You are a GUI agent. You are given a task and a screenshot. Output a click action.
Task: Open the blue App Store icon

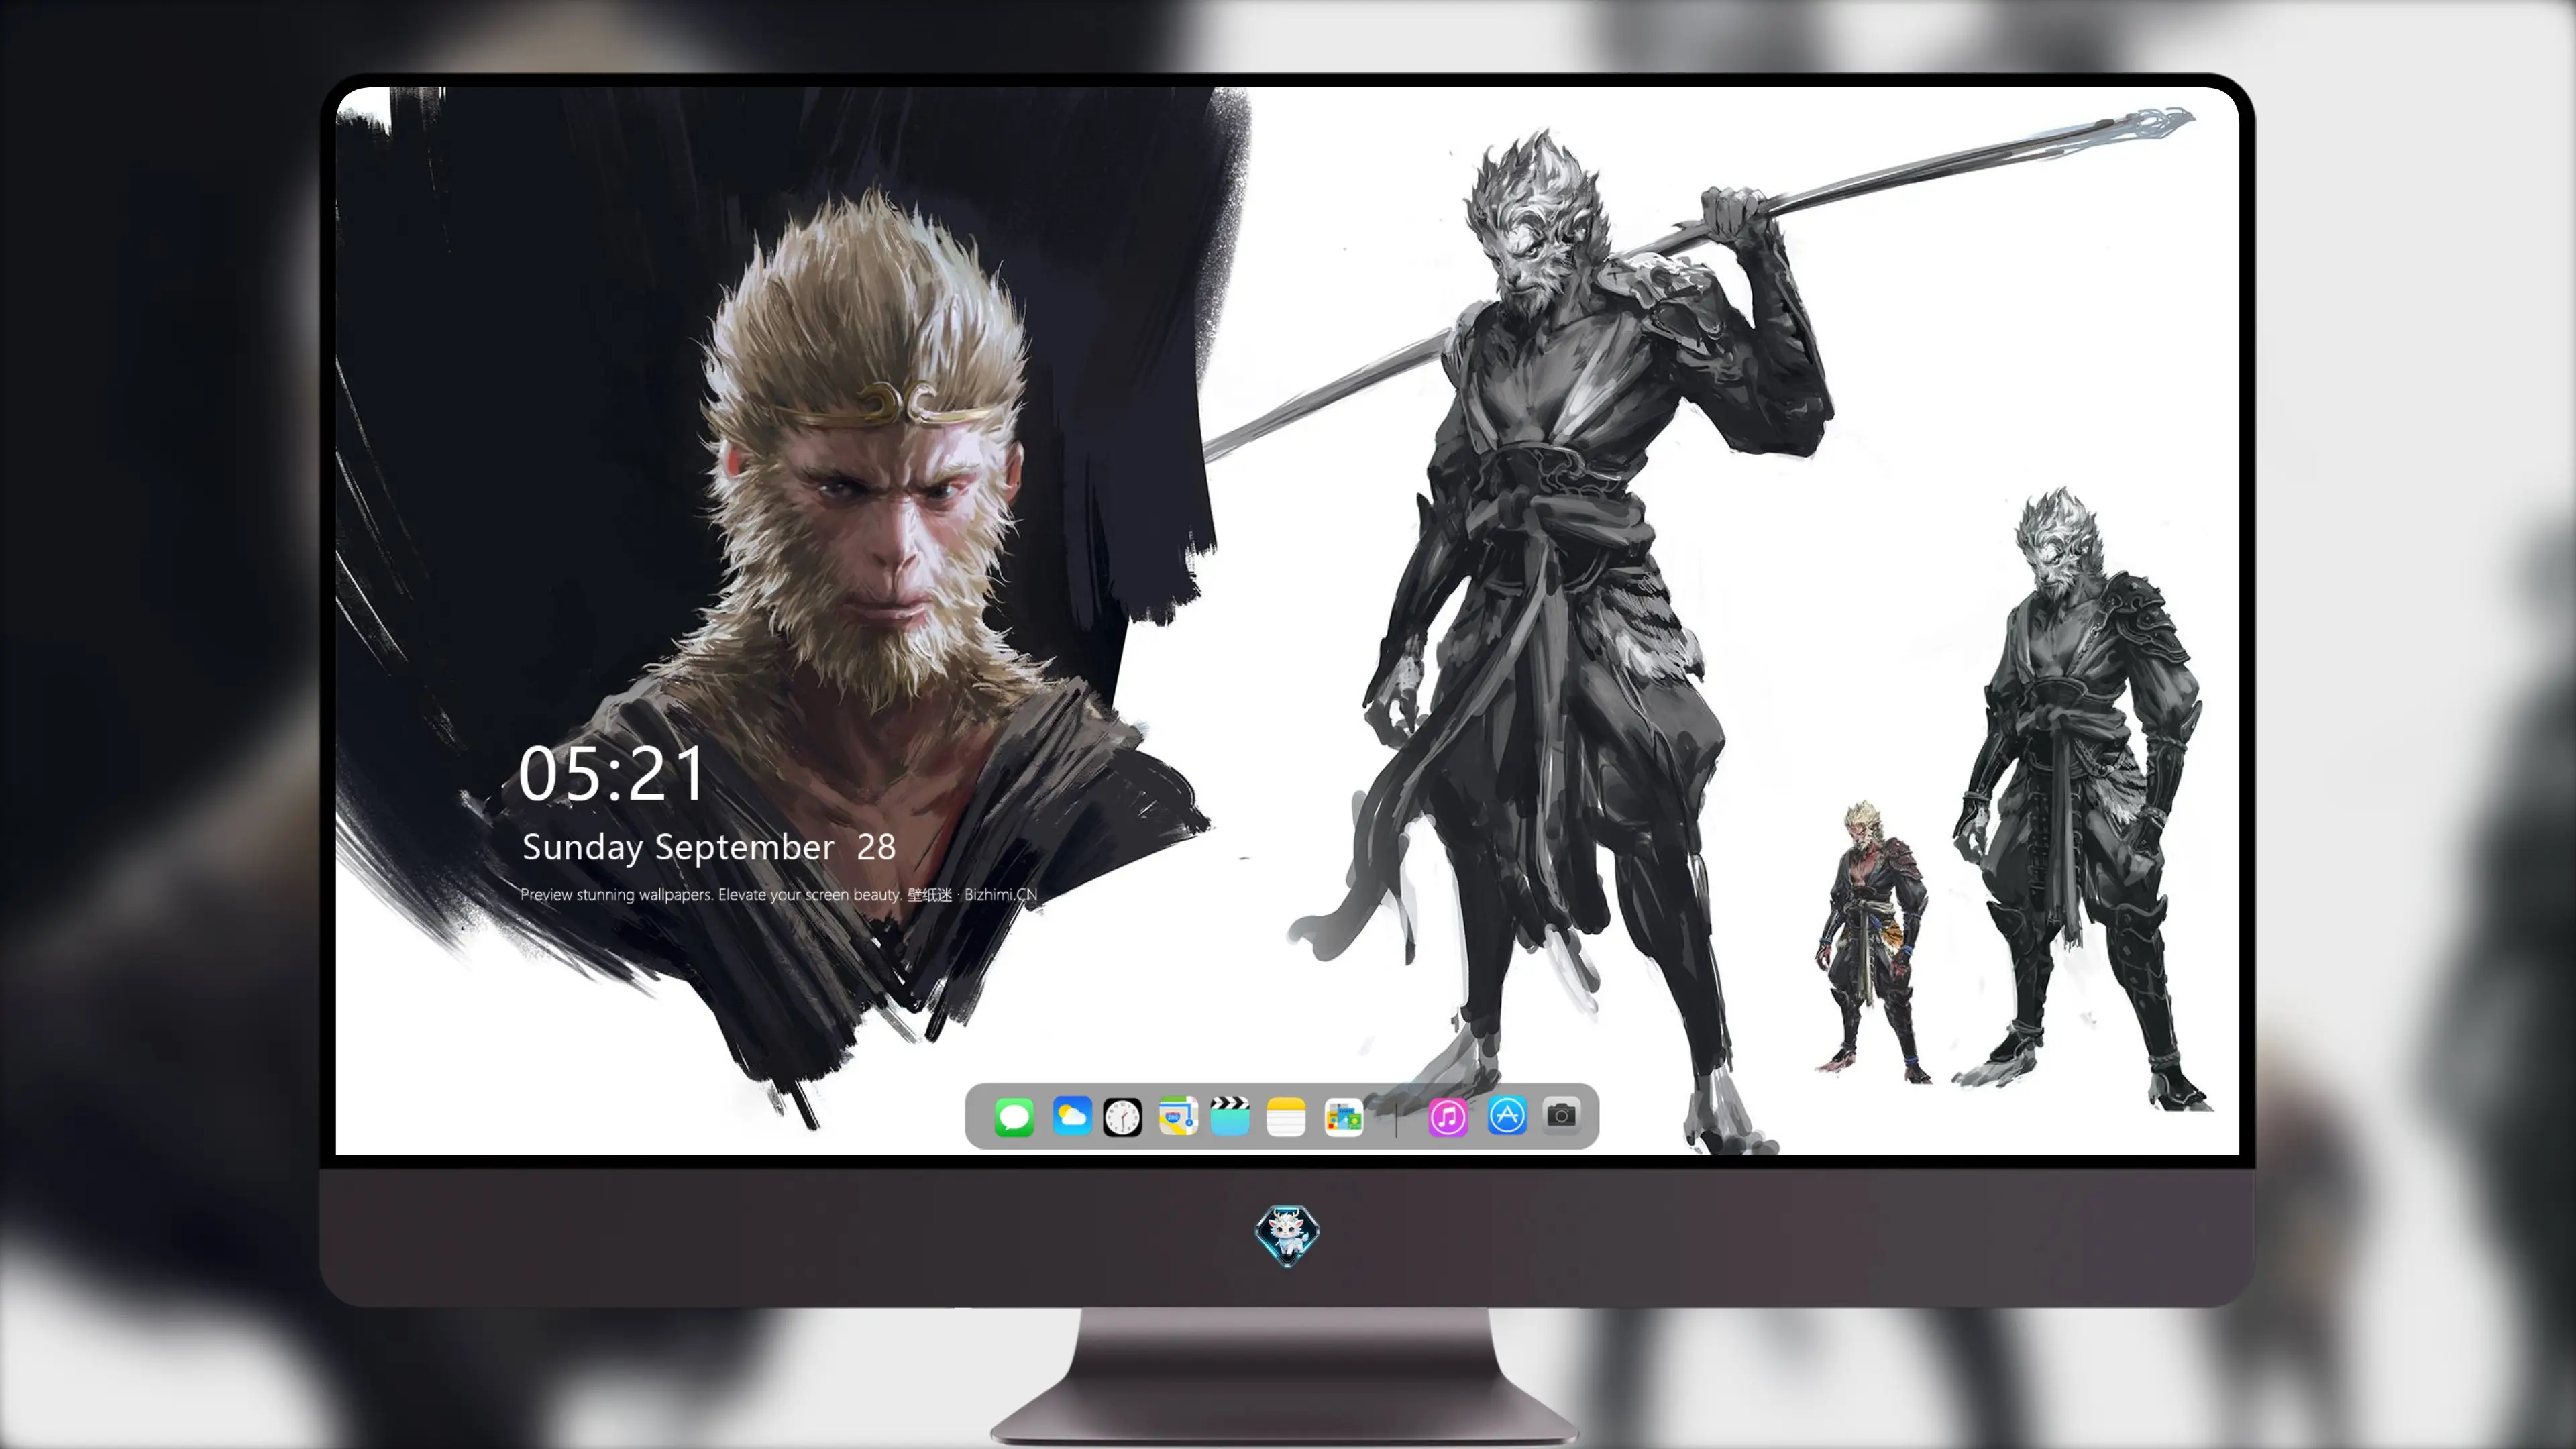click(x=1507, y=1116)
